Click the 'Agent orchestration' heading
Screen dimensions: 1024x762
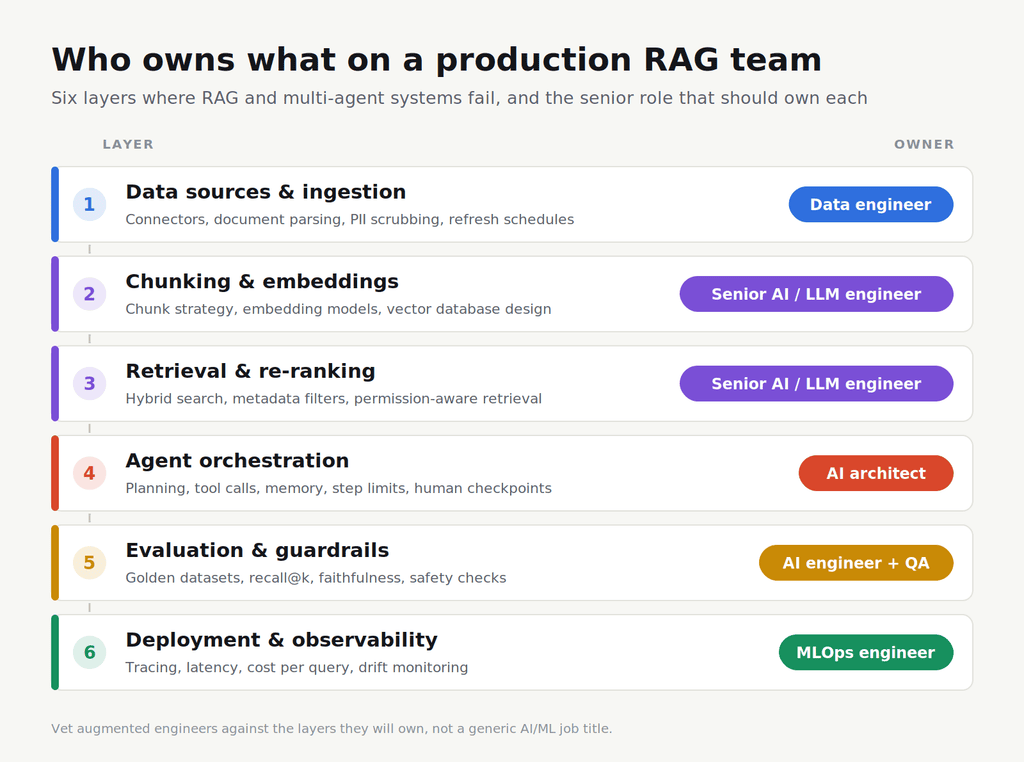click(x=237, y=460)
